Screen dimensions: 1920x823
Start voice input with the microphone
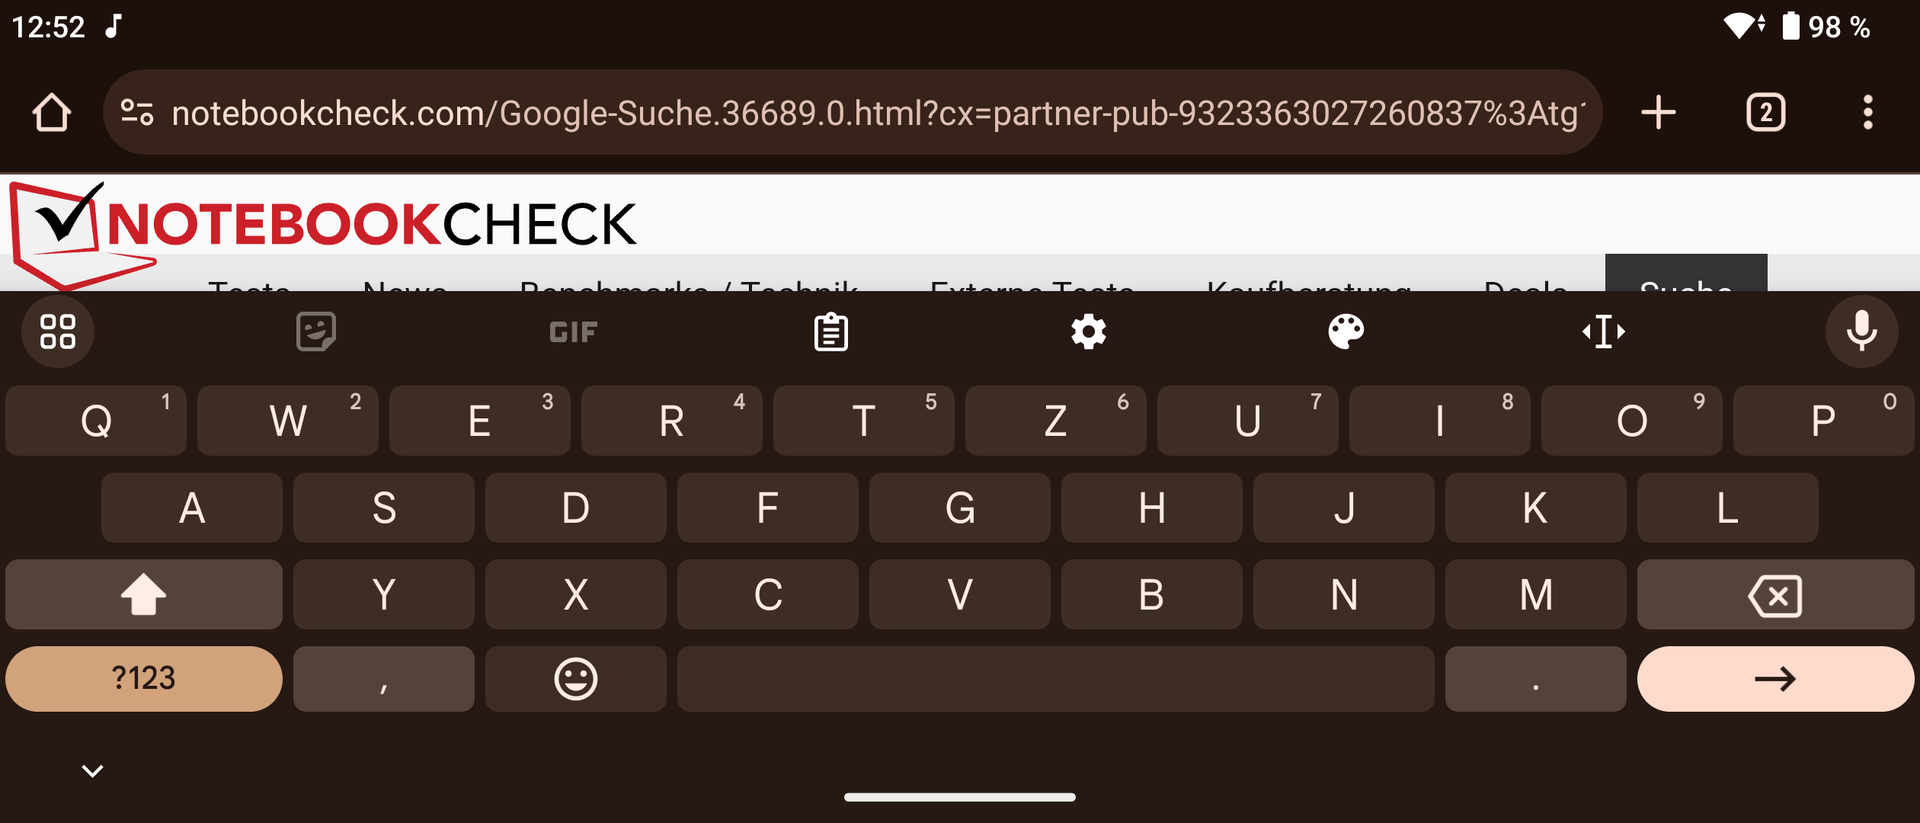click(x=1861, y=331)
